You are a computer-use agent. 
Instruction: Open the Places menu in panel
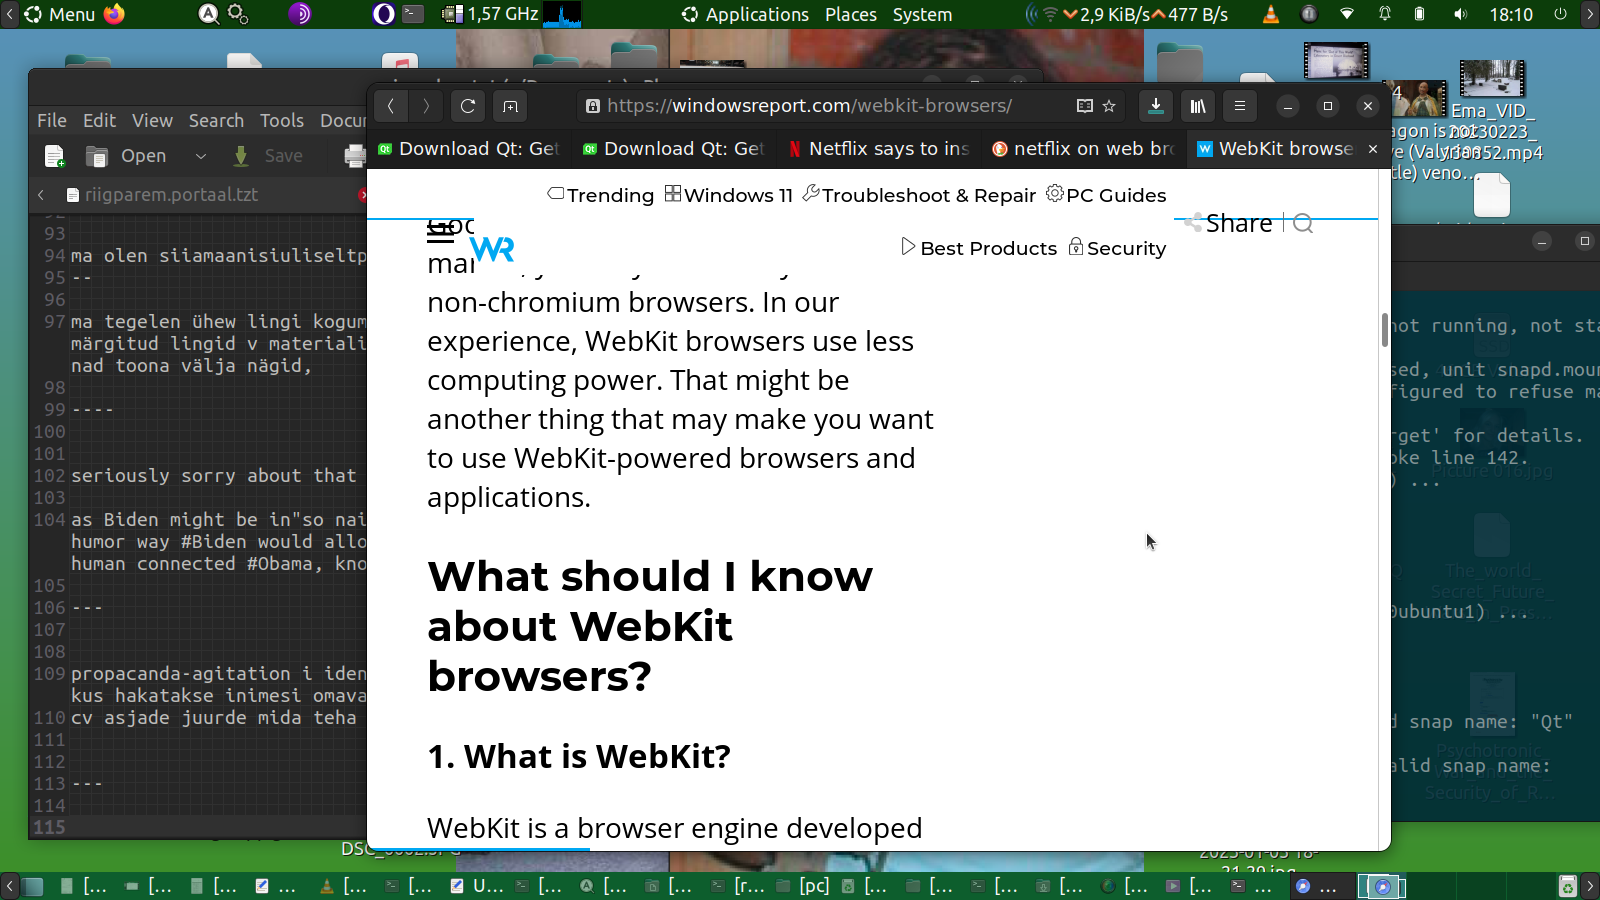pos(851,15)
